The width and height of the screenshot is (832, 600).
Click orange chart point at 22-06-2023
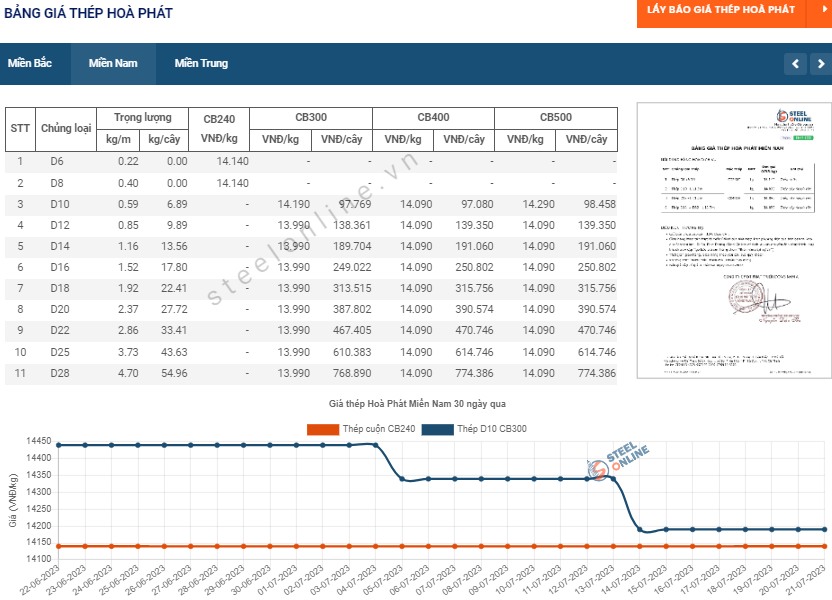(59, 546)
